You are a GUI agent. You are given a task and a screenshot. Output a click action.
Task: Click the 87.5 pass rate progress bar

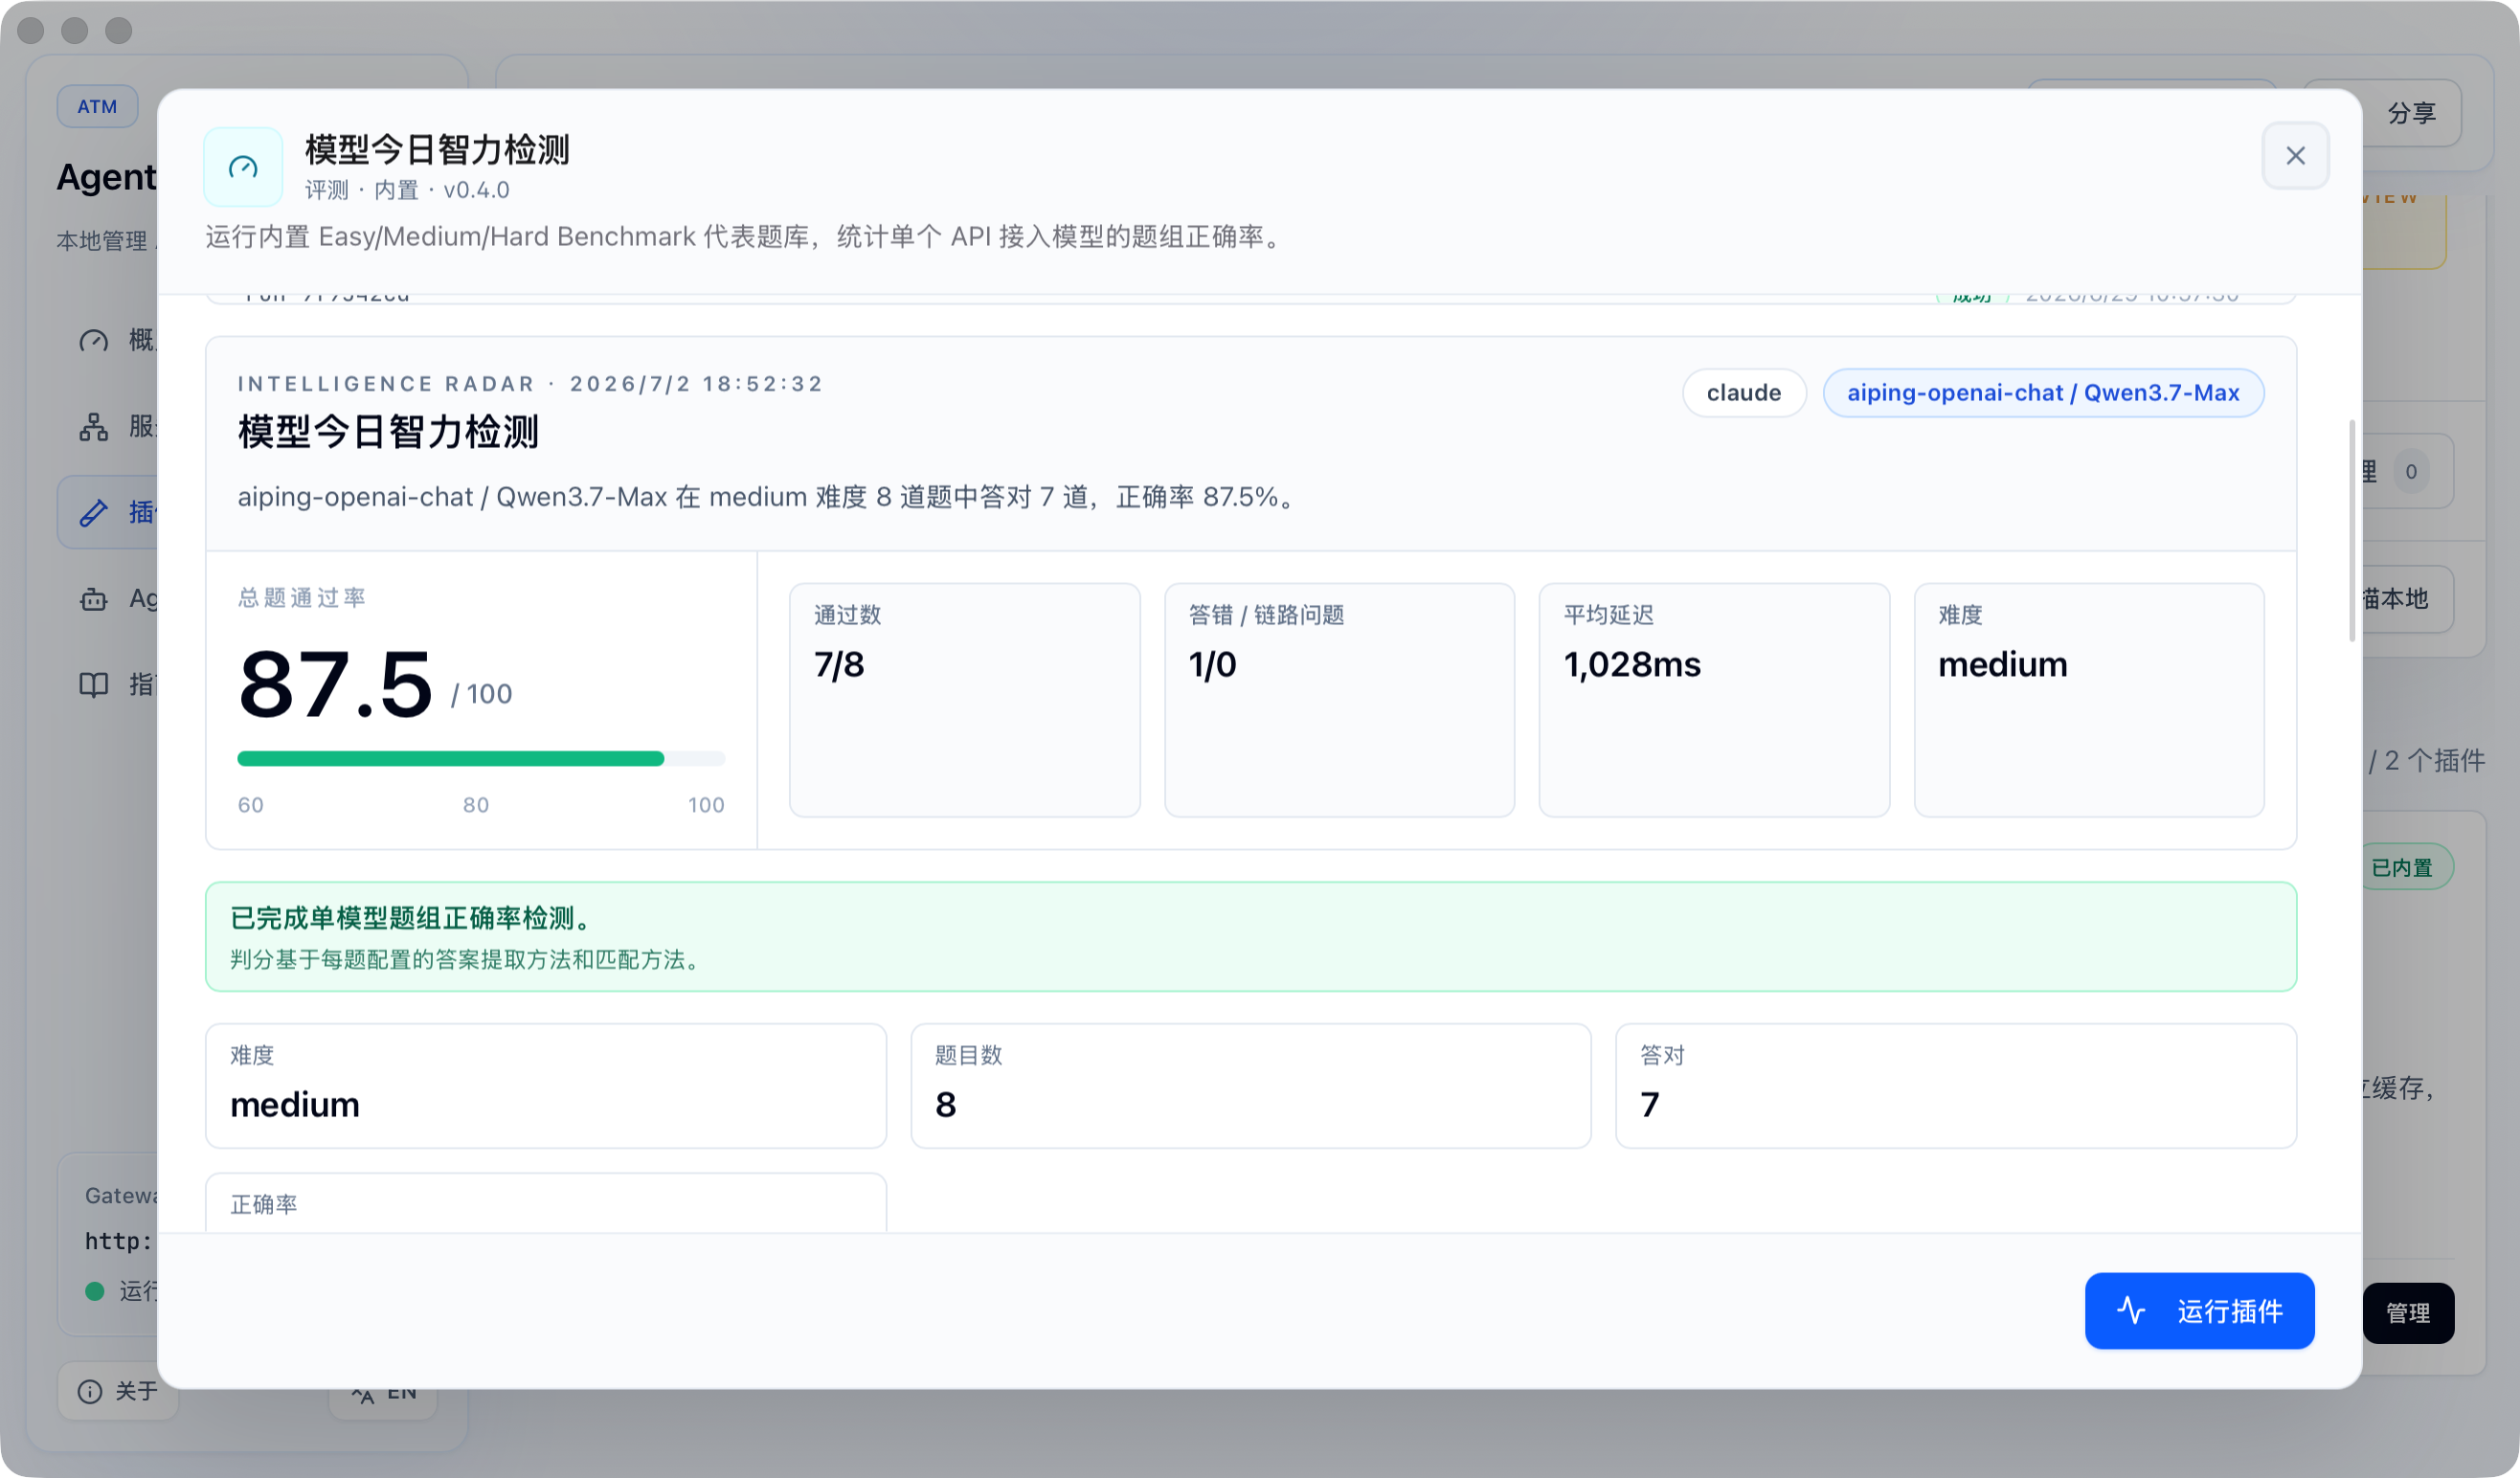[481, 759]
